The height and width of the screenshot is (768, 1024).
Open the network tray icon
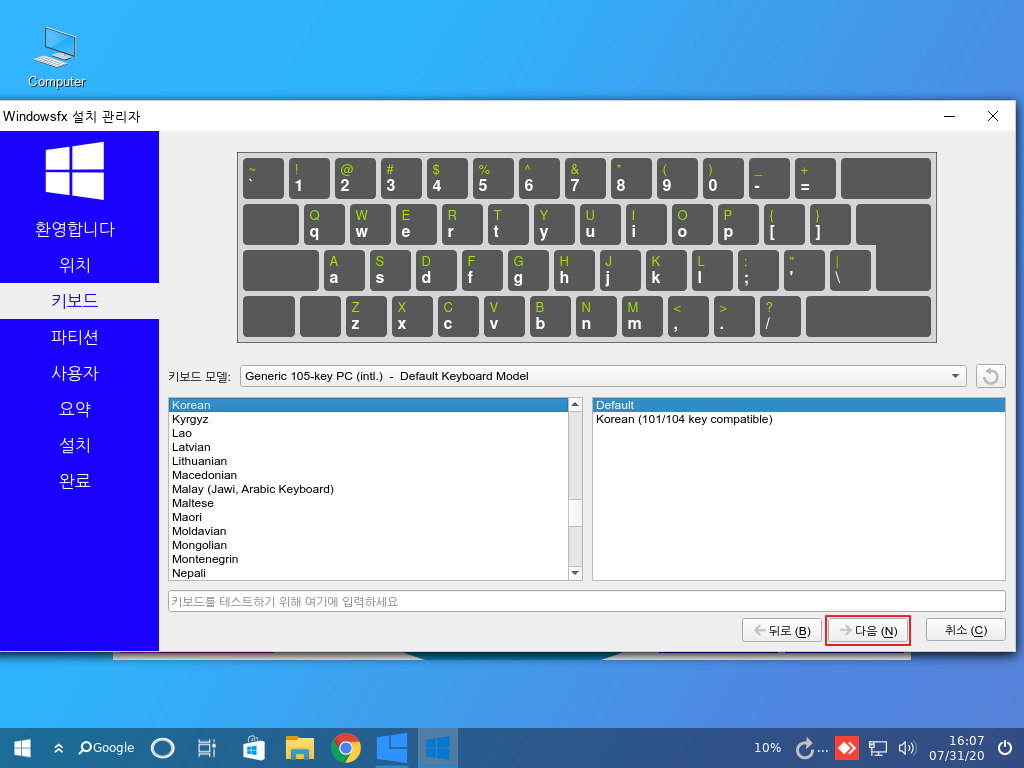point(877,748)
